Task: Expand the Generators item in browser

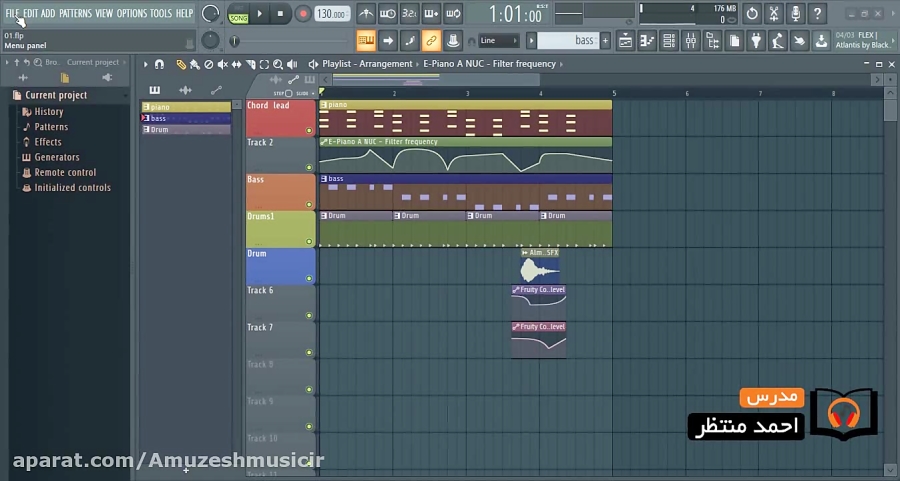Action: click(x=57, y=157)
